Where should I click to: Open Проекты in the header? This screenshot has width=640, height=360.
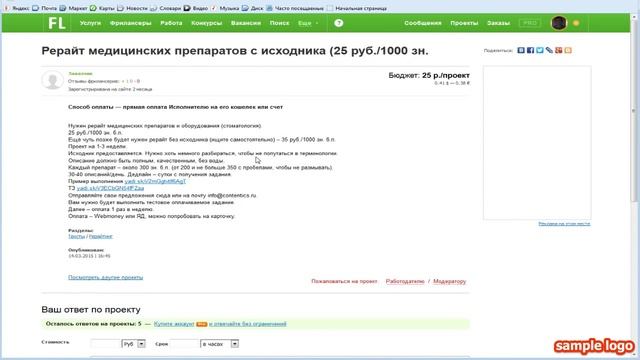click(464, 23)
